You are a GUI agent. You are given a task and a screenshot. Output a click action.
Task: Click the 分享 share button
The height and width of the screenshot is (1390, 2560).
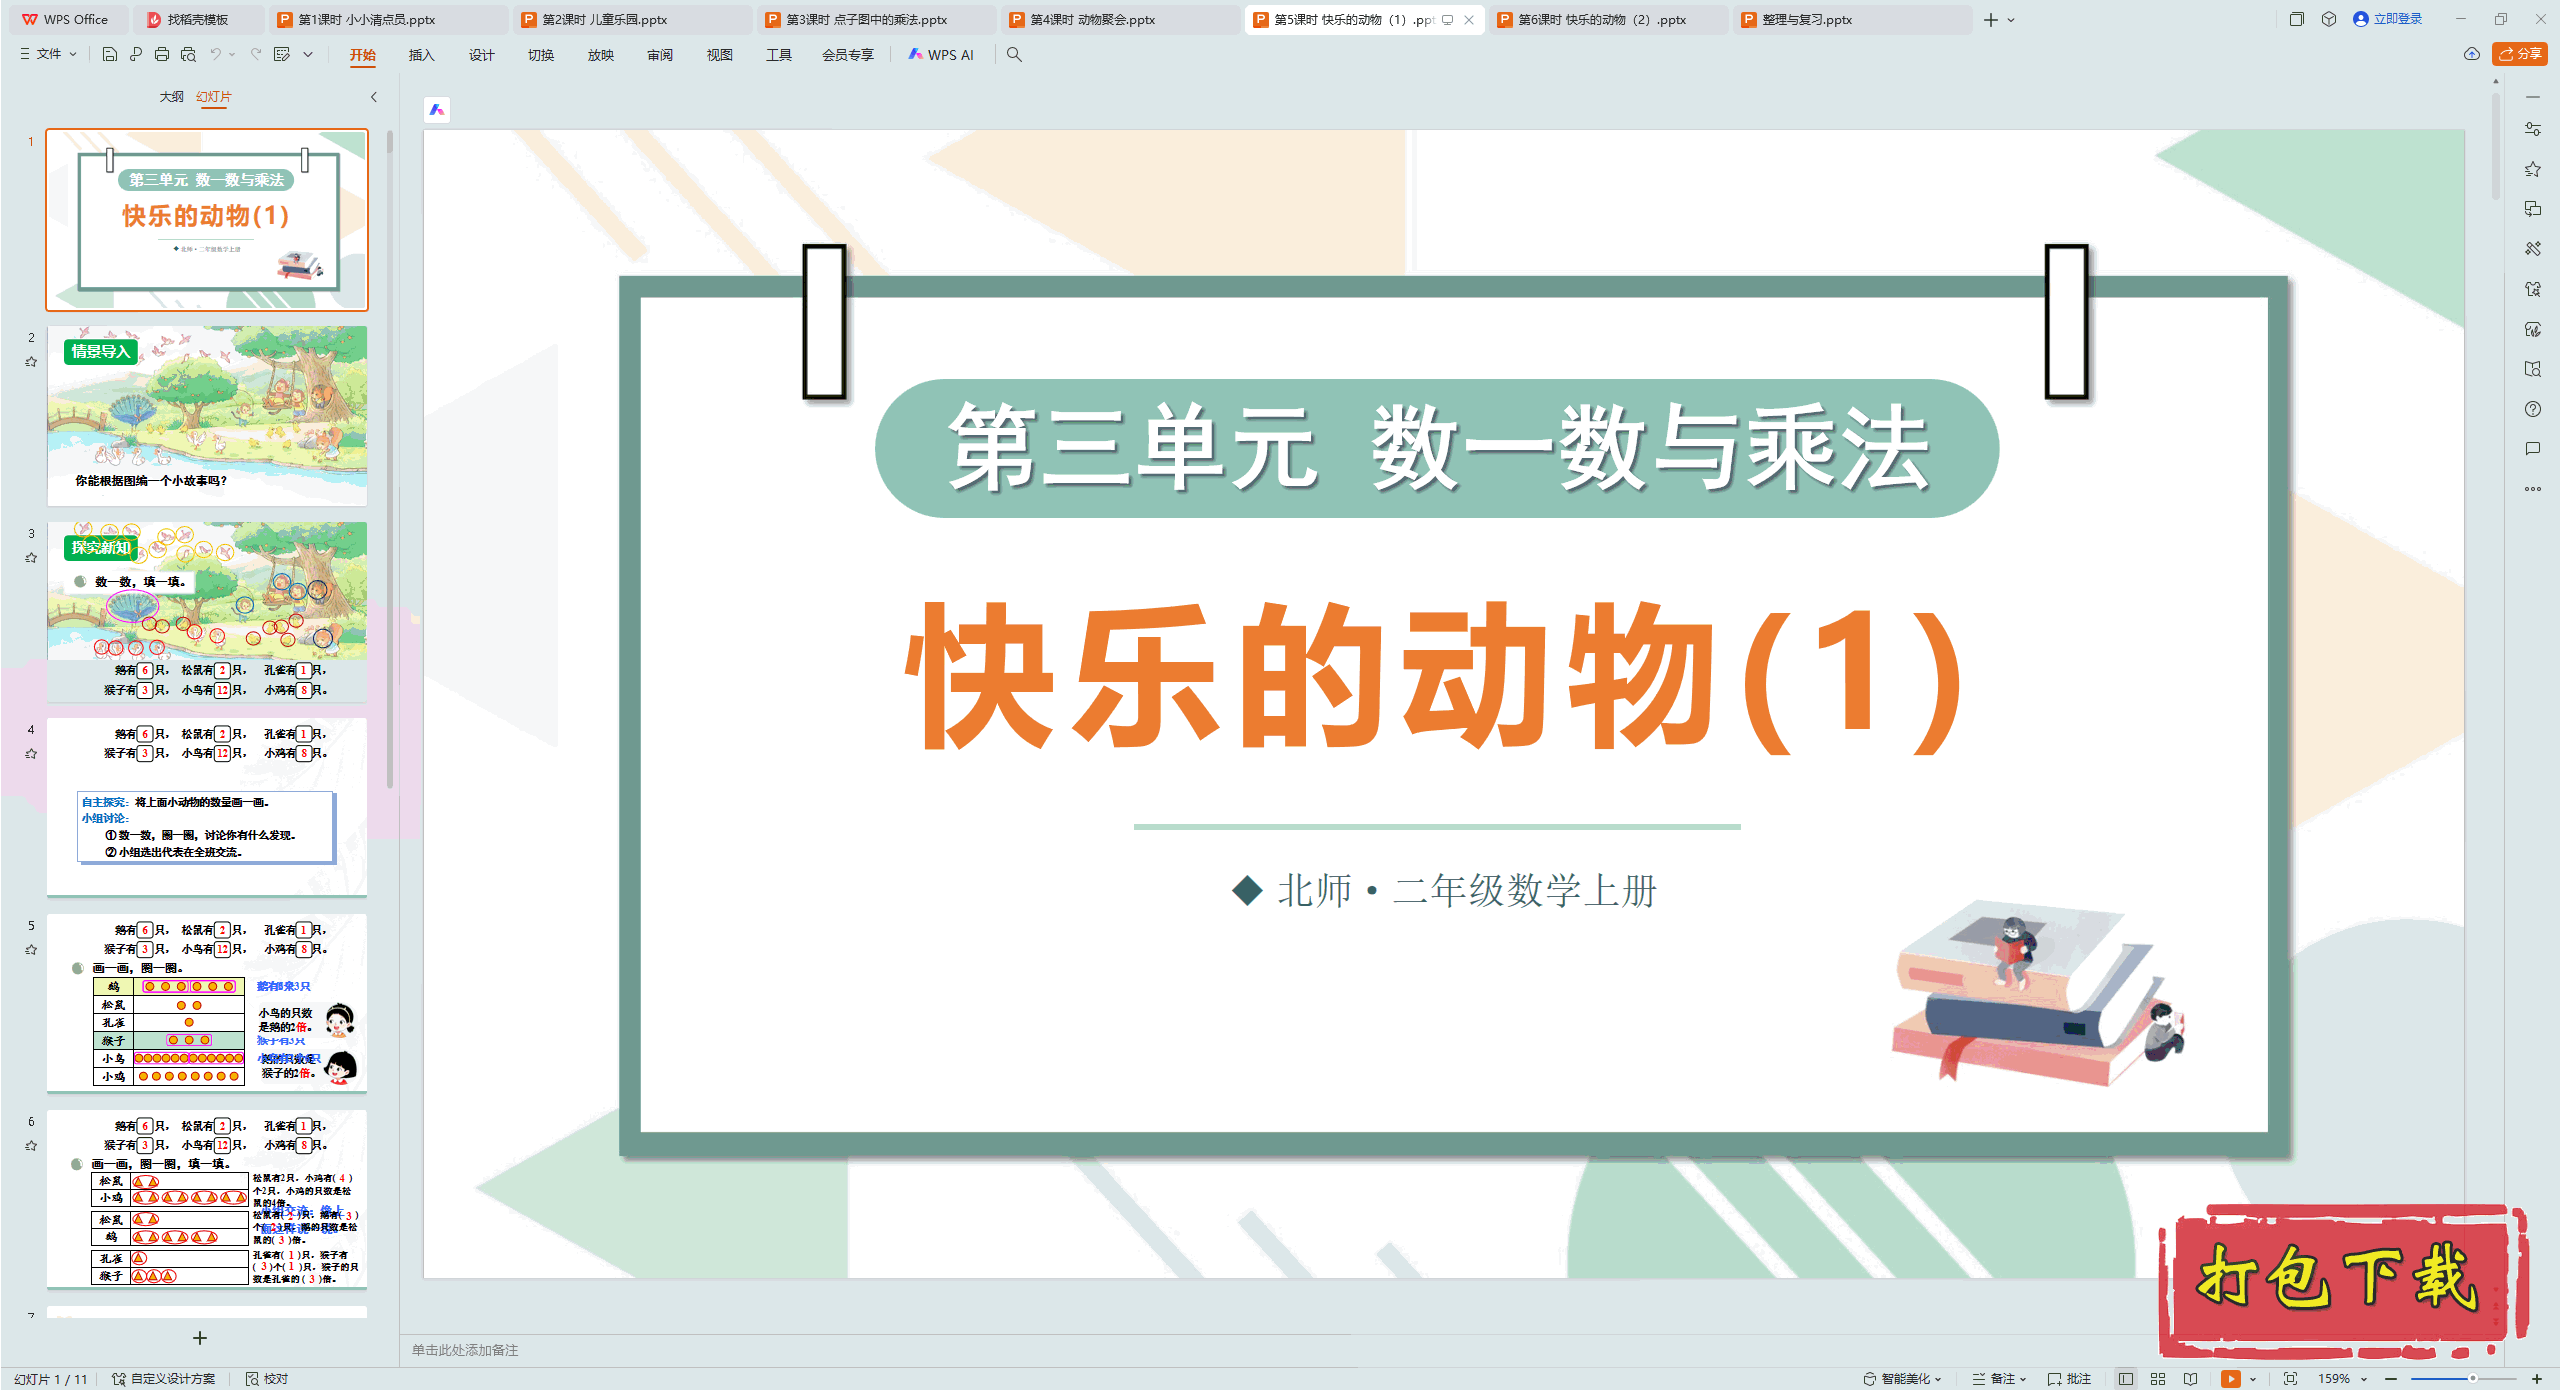[2520, 54]
